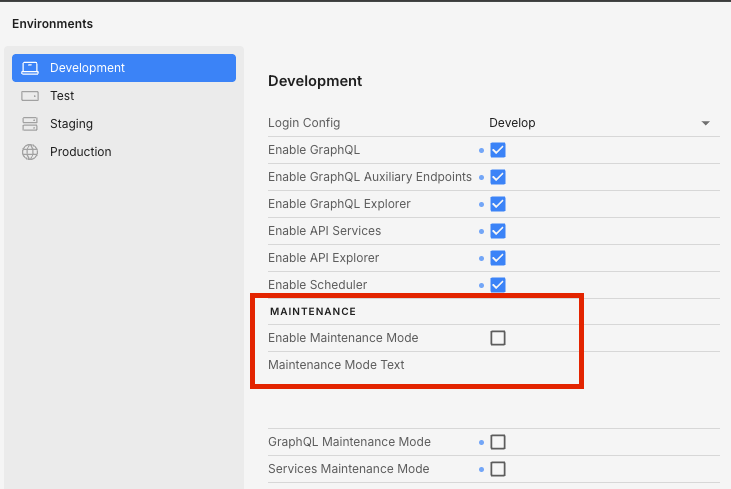The width and height of the screenshot is (731, 489).
Task: Click blue dot beside GraphQL Maintenance Mode
Action: pos(481,442)
